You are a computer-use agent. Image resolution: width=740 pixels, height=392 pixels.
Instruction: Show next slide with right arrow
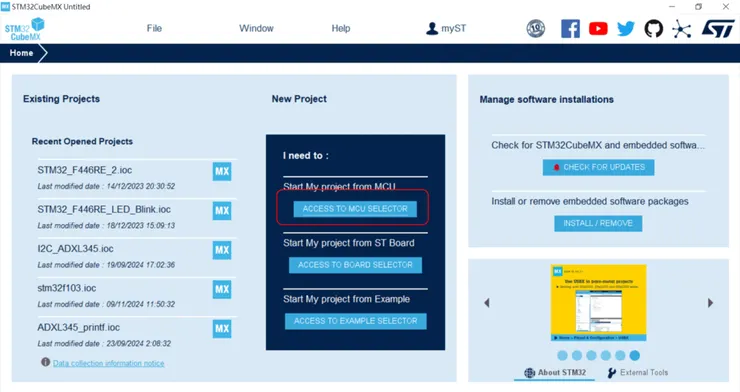[x=710, y=303]
